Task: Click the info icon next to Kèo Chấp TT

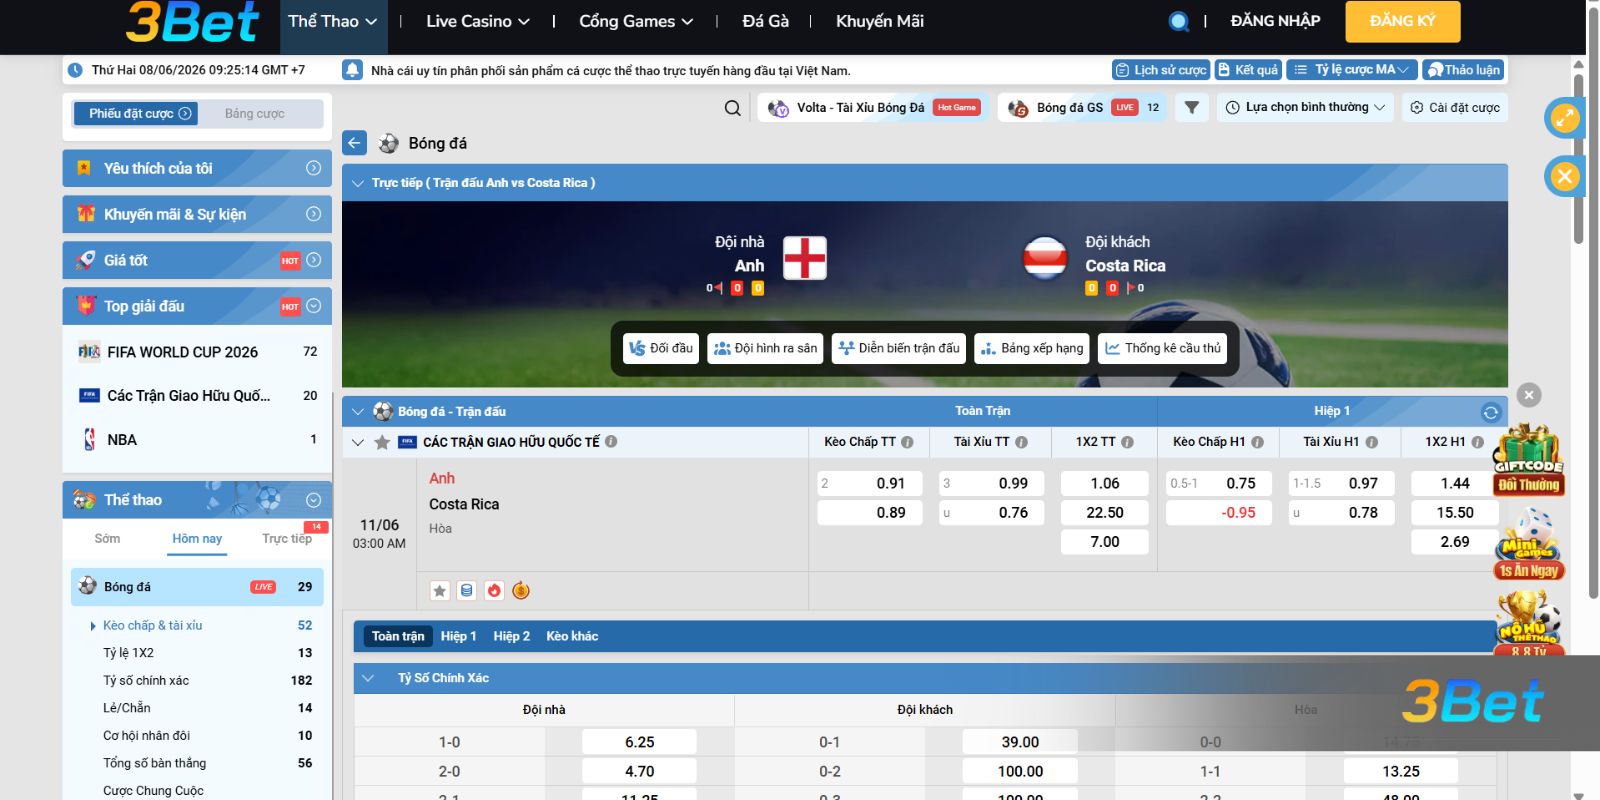Action: pyautogui.click(x=907, y=442)
